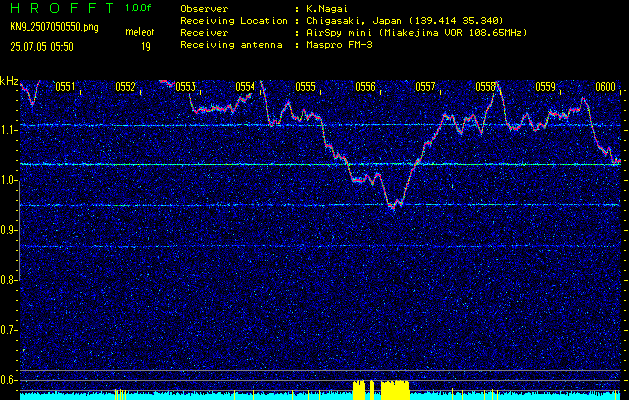Click the Receiving antenna field label
629x400 pixels.
[x=231, y=45]
